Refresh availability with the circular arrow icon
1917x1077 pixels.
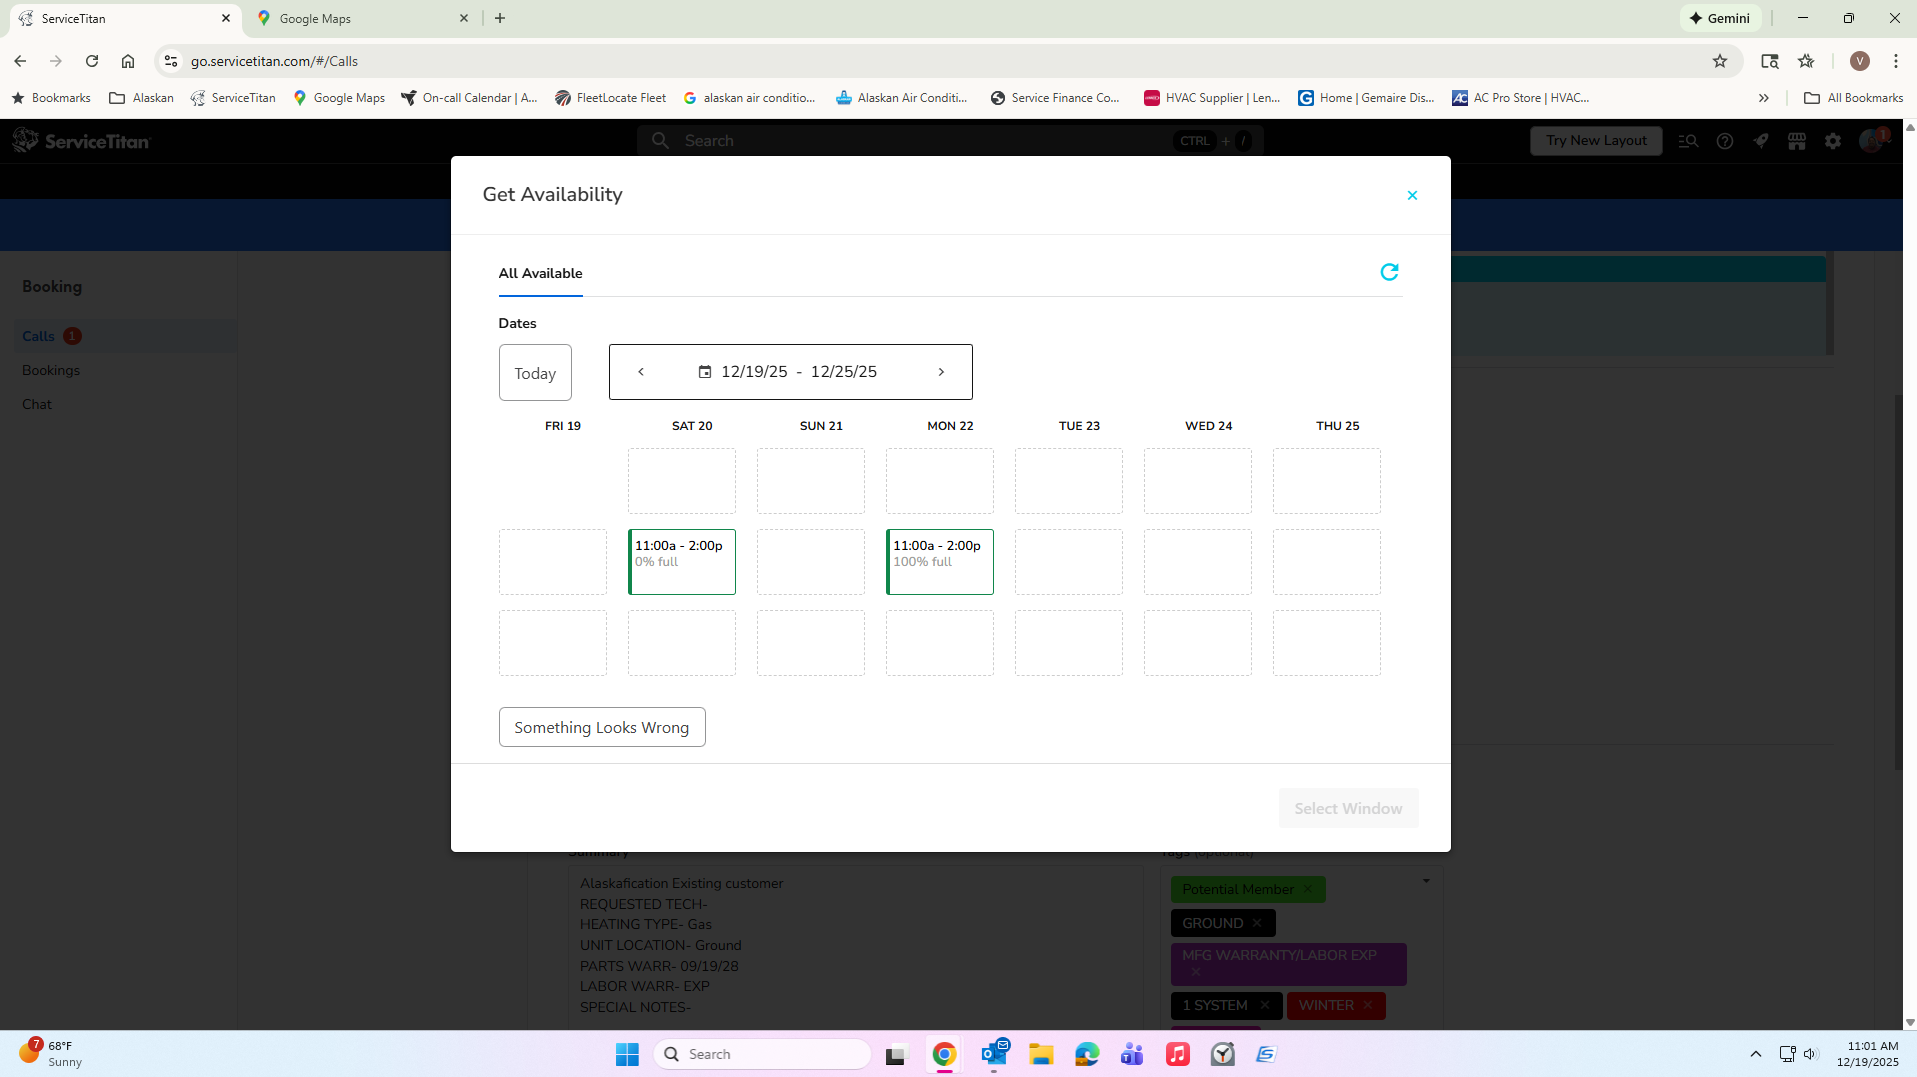1389,272
